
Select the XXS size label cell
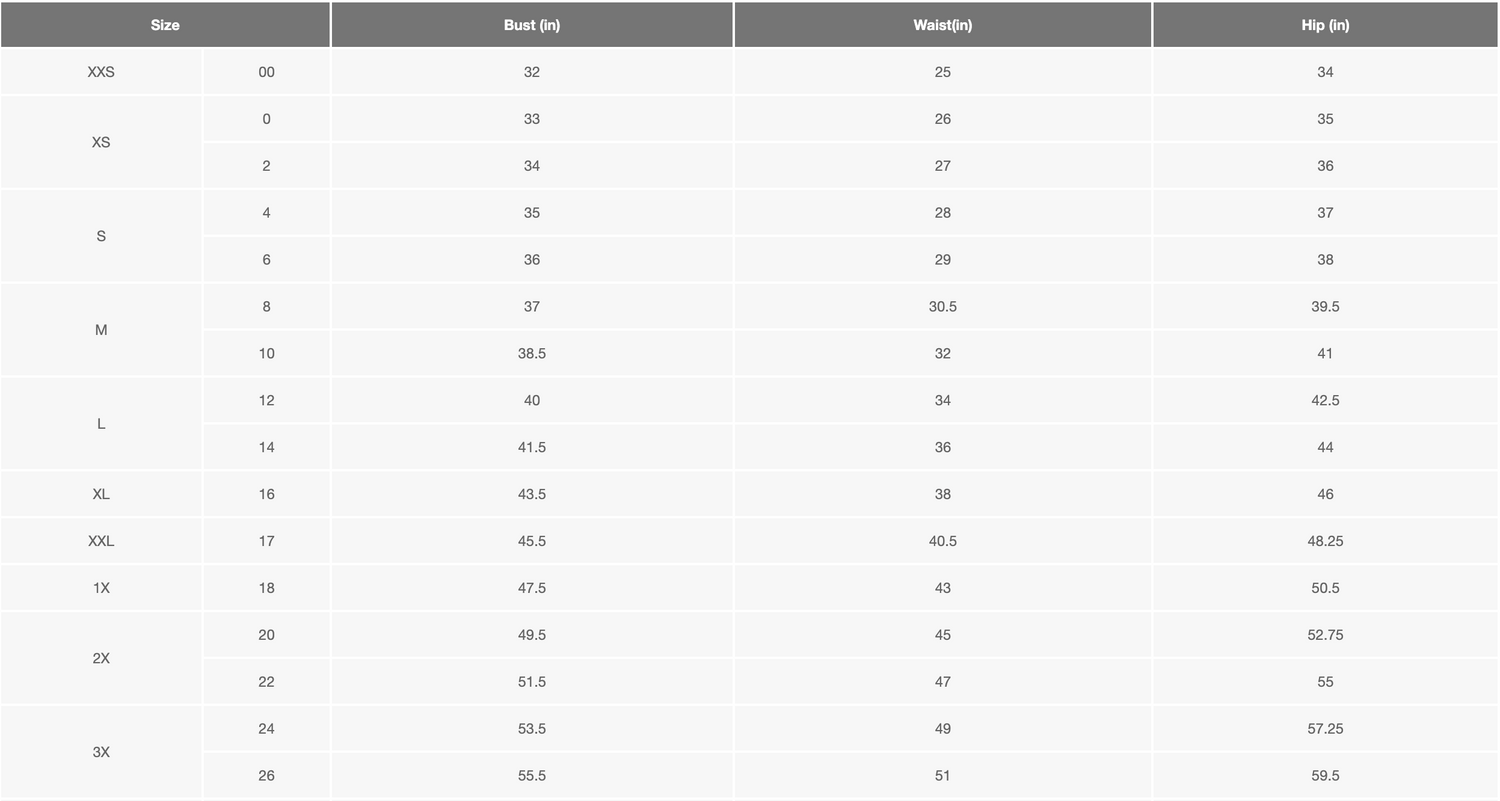[101, 72]
